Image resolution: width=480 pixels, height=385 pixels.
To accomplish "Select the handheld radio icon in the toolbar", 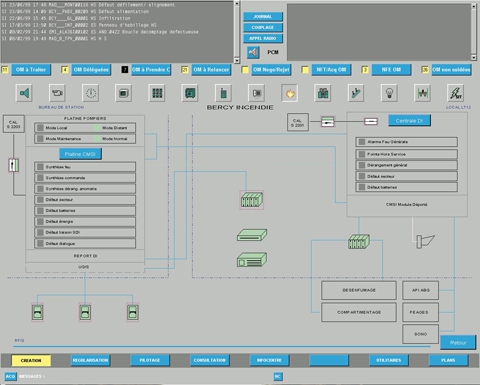I will tap(223, 93).
